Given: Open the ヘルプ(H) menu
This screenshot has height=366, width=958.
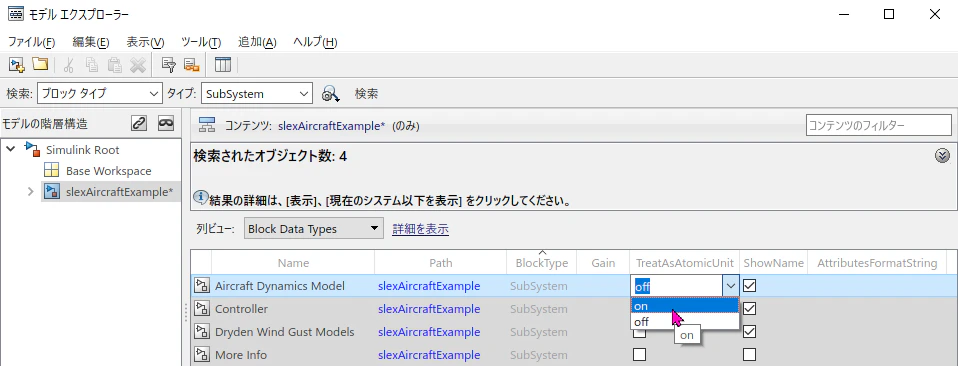Looking at the screenshot, I should point(315,42).
